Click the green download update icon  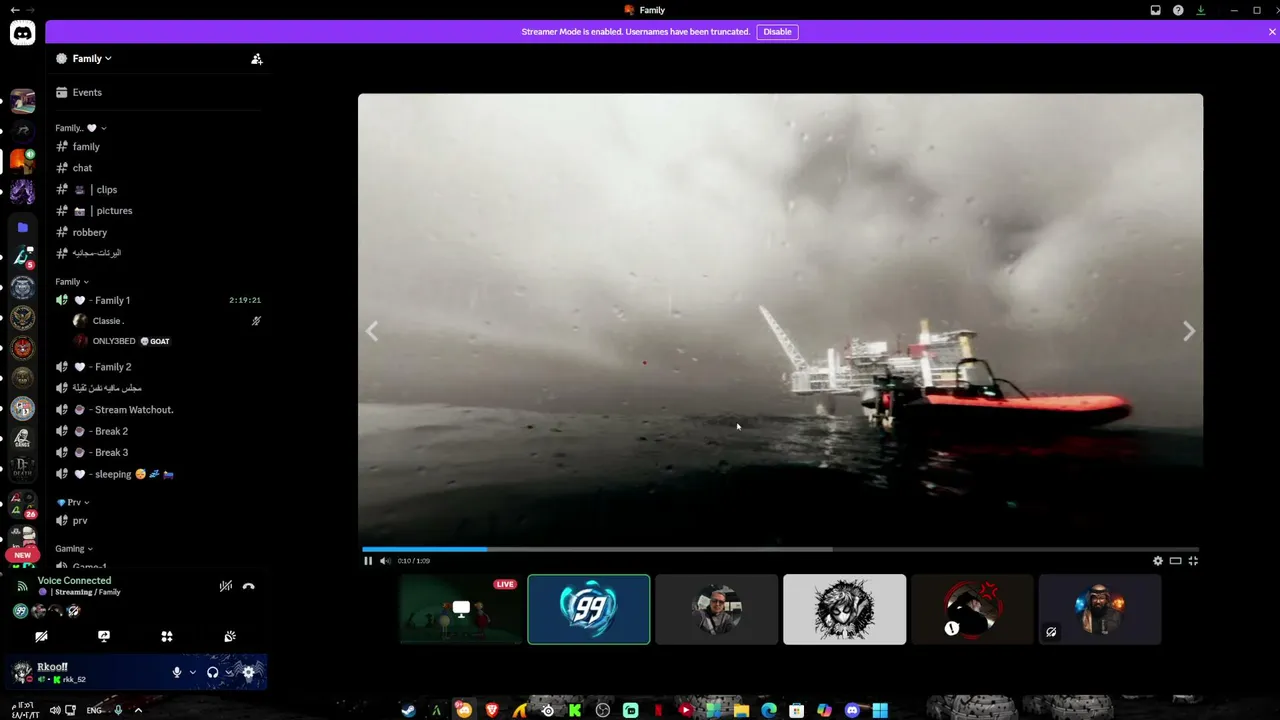pyautogui.click(x=1201, y=10)
